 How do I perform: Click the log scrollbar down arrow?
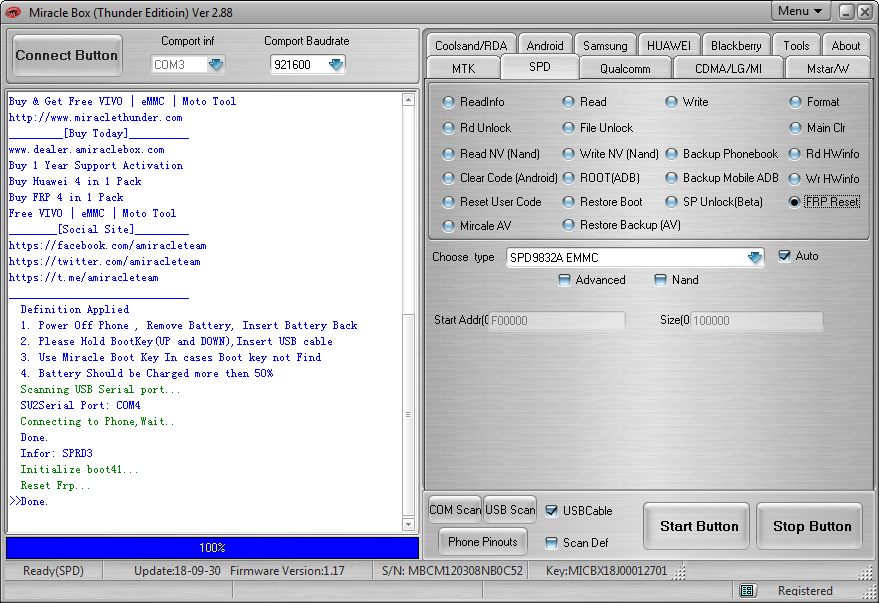[x=408, y=525]
